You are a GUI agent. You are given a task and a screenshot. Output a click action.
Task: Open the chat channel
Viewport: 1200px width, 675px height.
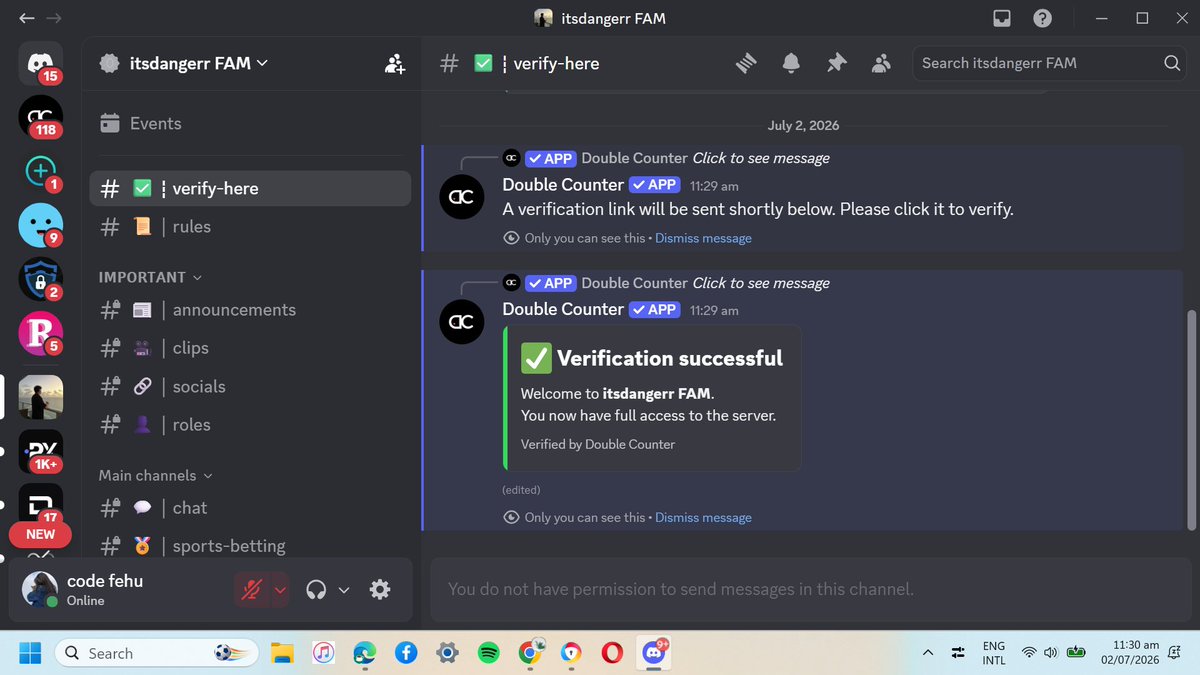pyautogui.click(x=250, y=508)
